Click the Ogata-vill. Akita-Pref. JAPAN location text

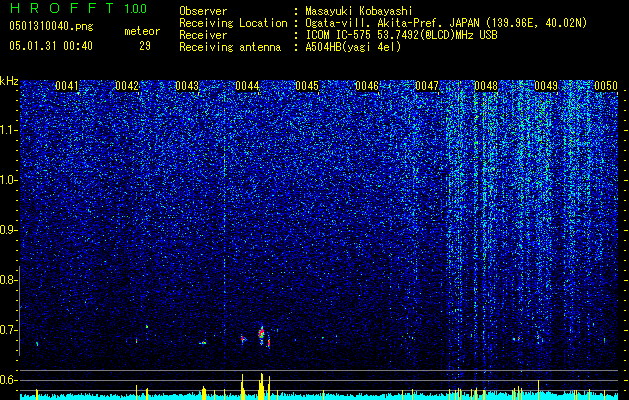tap(446, 23)
